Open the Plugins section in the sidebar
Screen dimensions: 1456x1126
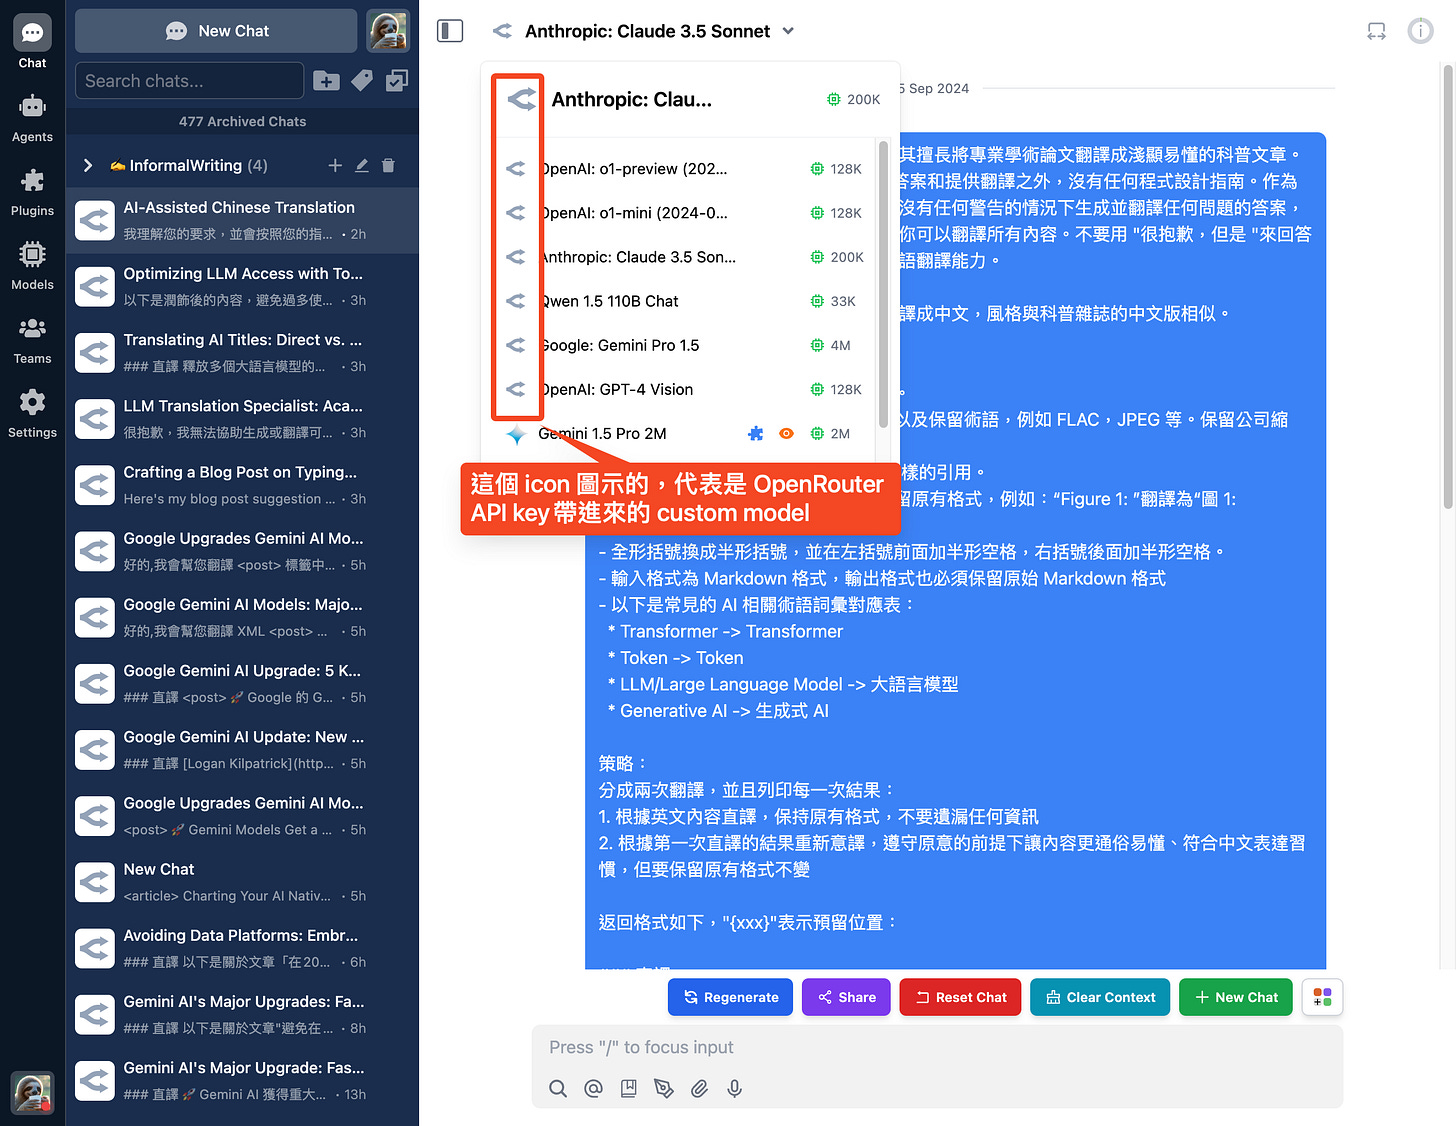tap(32, 193)
